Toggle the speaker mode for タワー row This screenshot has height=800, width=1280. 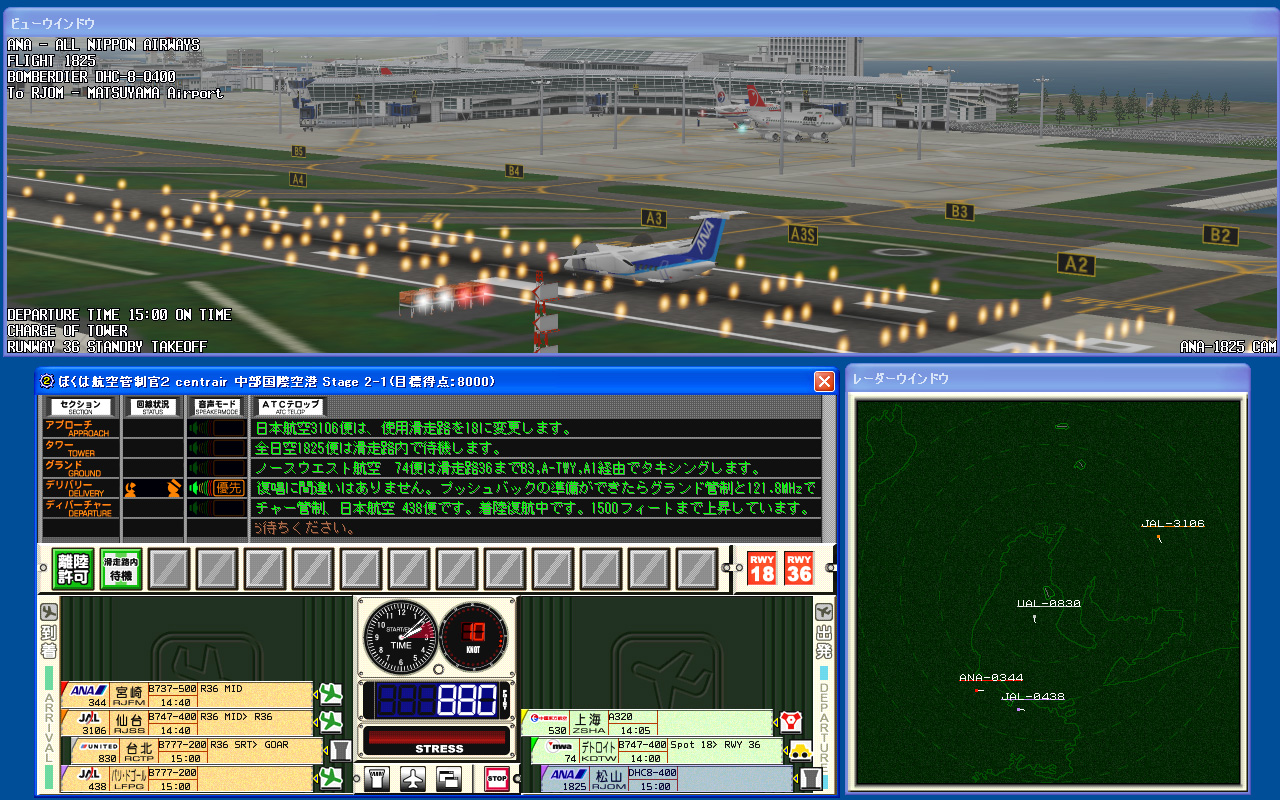click(x=215, y=448)
